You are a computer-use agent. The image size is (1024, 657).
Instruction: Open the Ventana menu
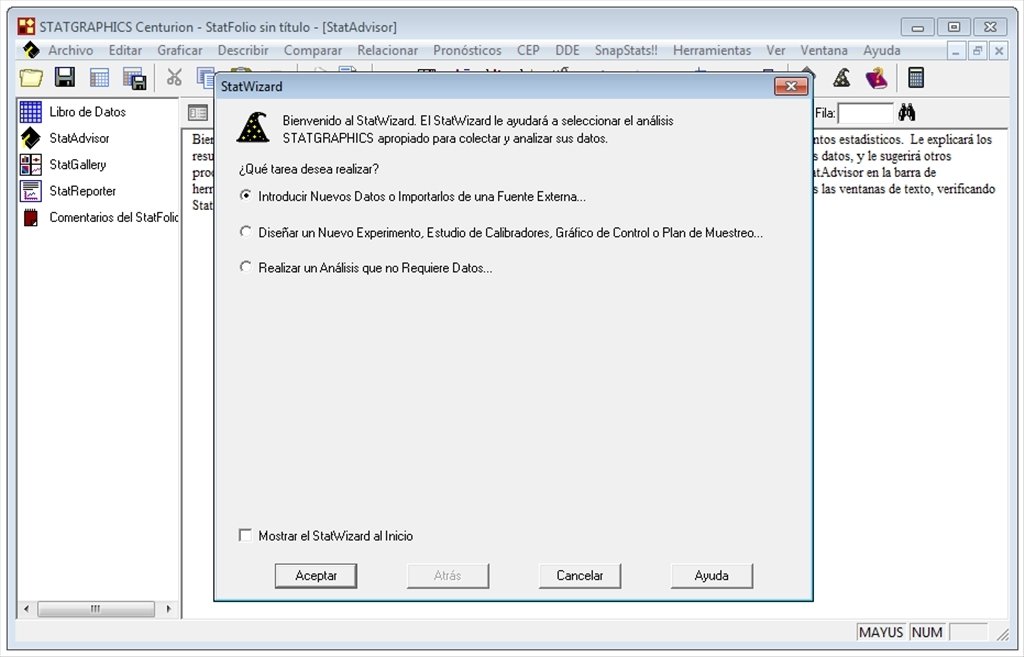pos(824,50)
